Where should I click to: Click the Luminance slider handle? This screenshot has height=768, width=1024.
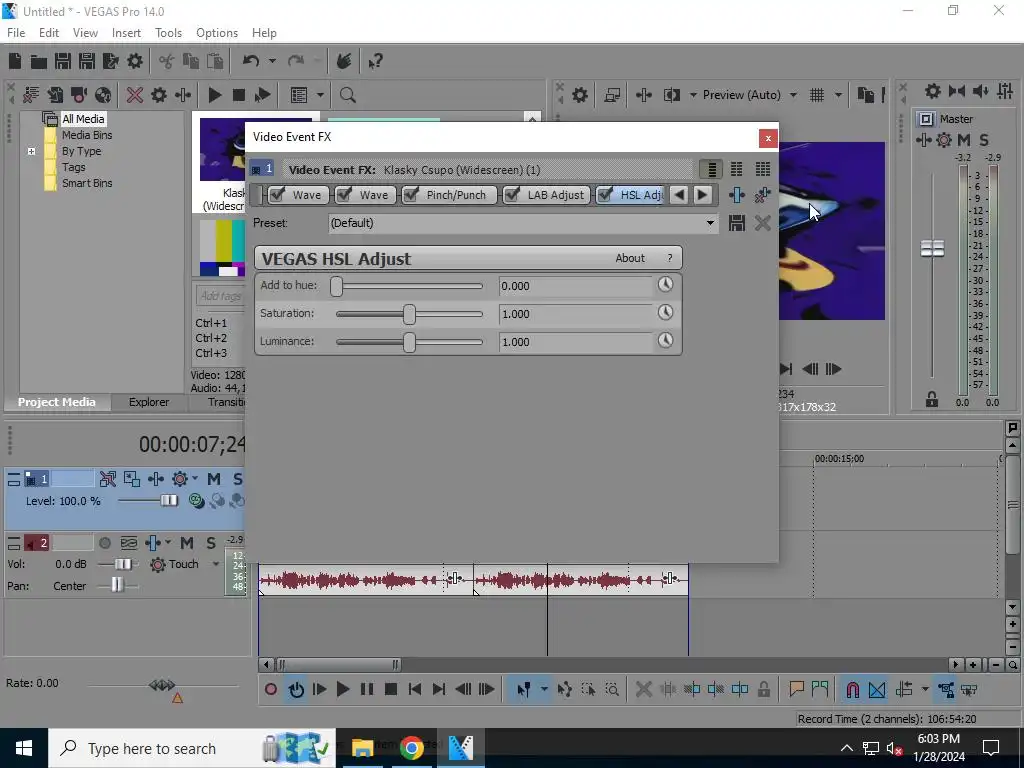pyautogui.click(x=409, y=342)
